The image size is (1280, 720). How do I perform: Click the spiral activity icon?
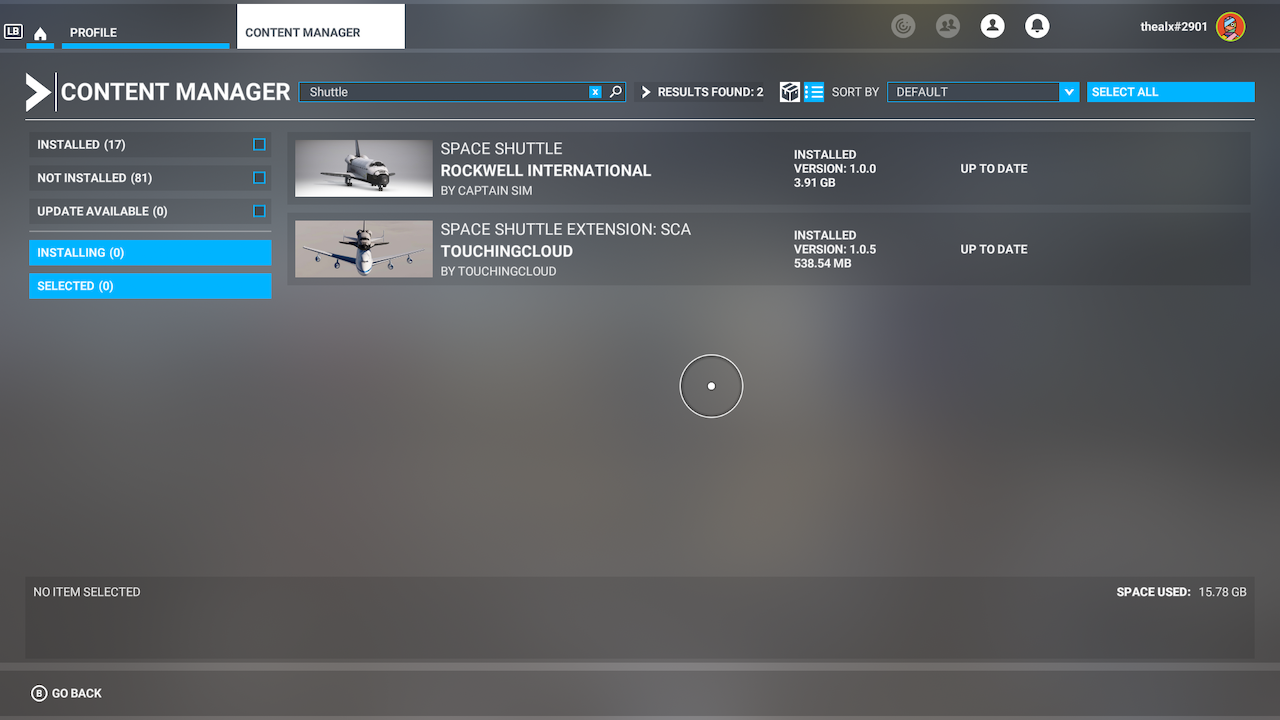903,26
